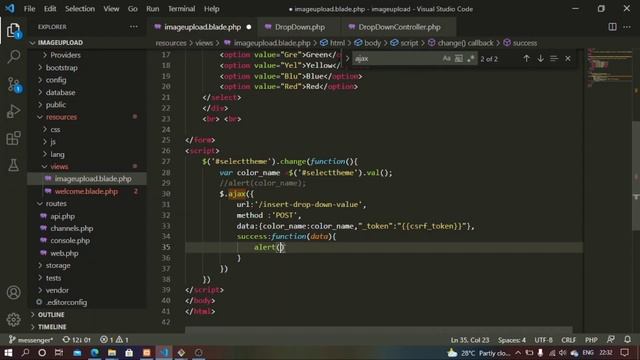Open the Source Control view
This screenshot has width=640, height=360.
[x=13, y=84]
